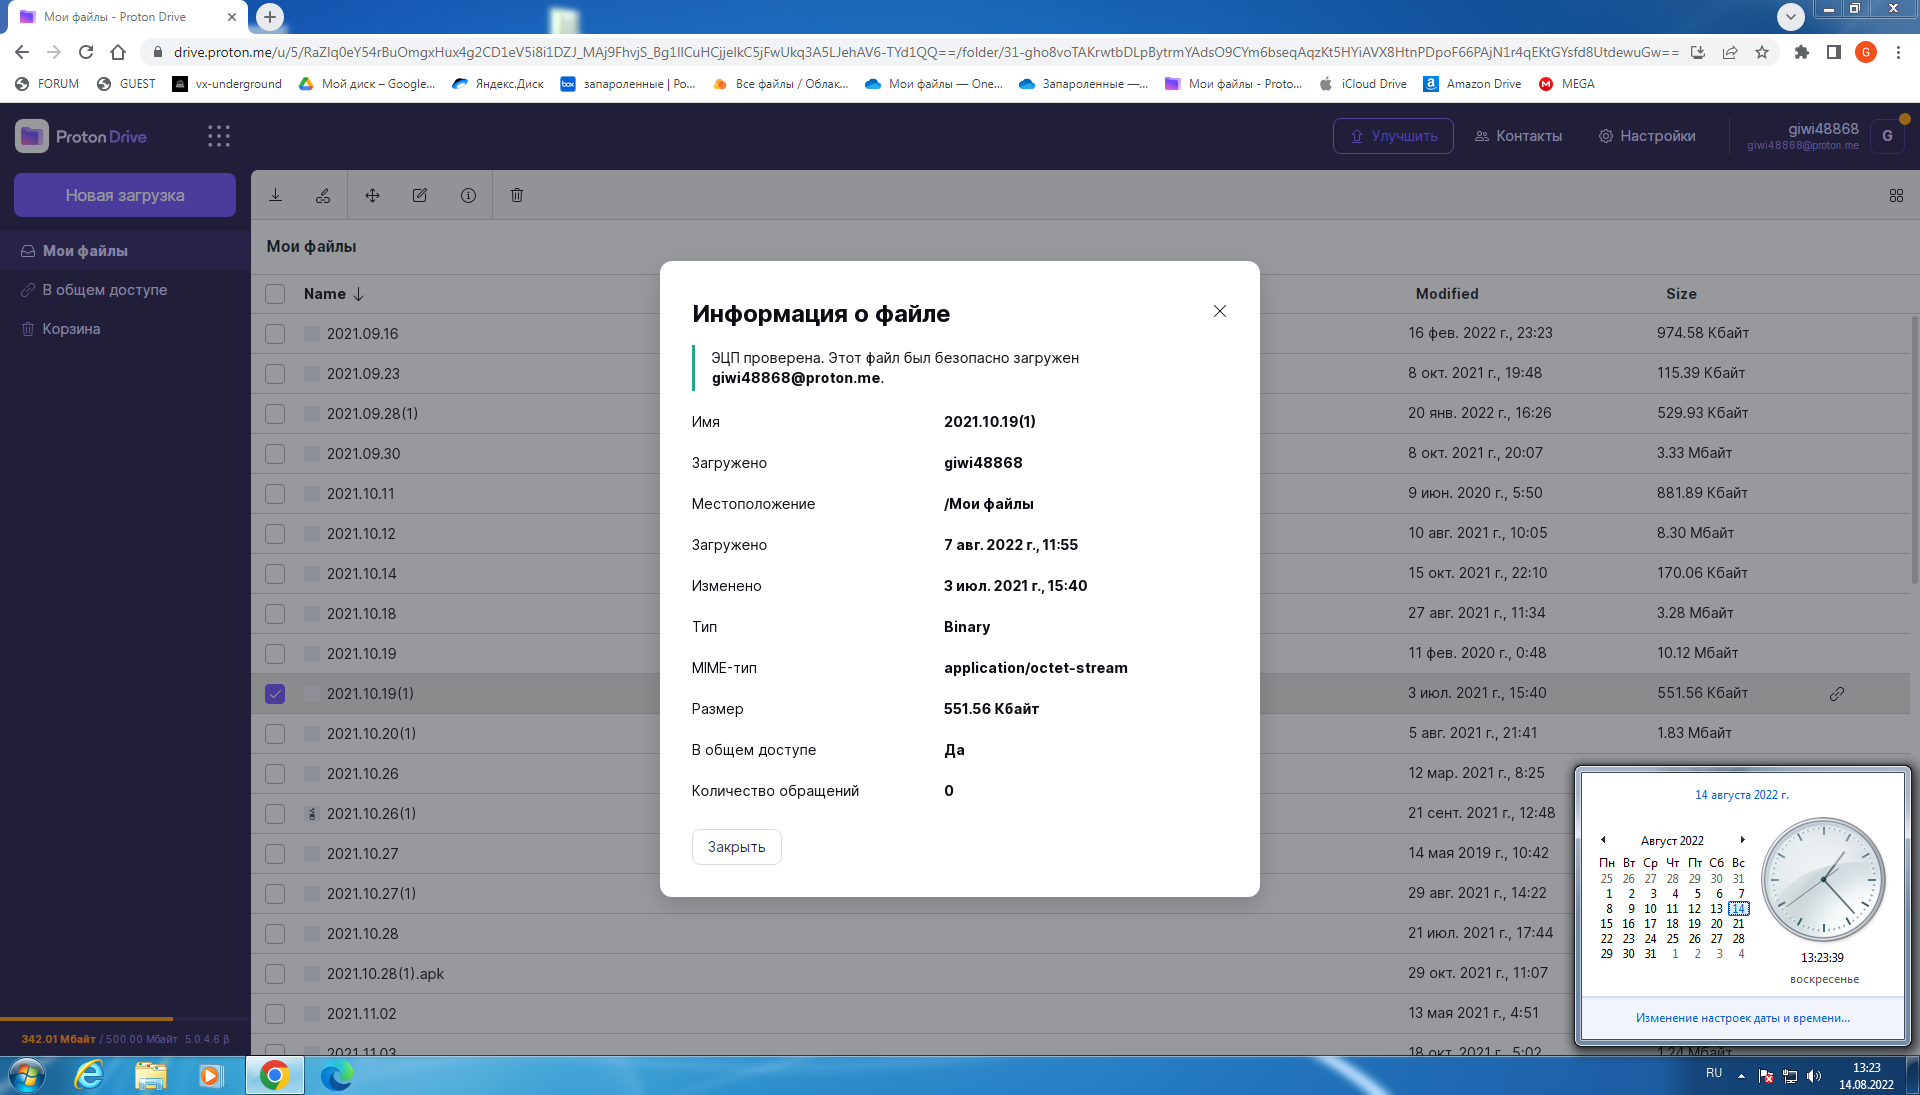Check the box for 2021.11.02

(x=275, y=1014)
